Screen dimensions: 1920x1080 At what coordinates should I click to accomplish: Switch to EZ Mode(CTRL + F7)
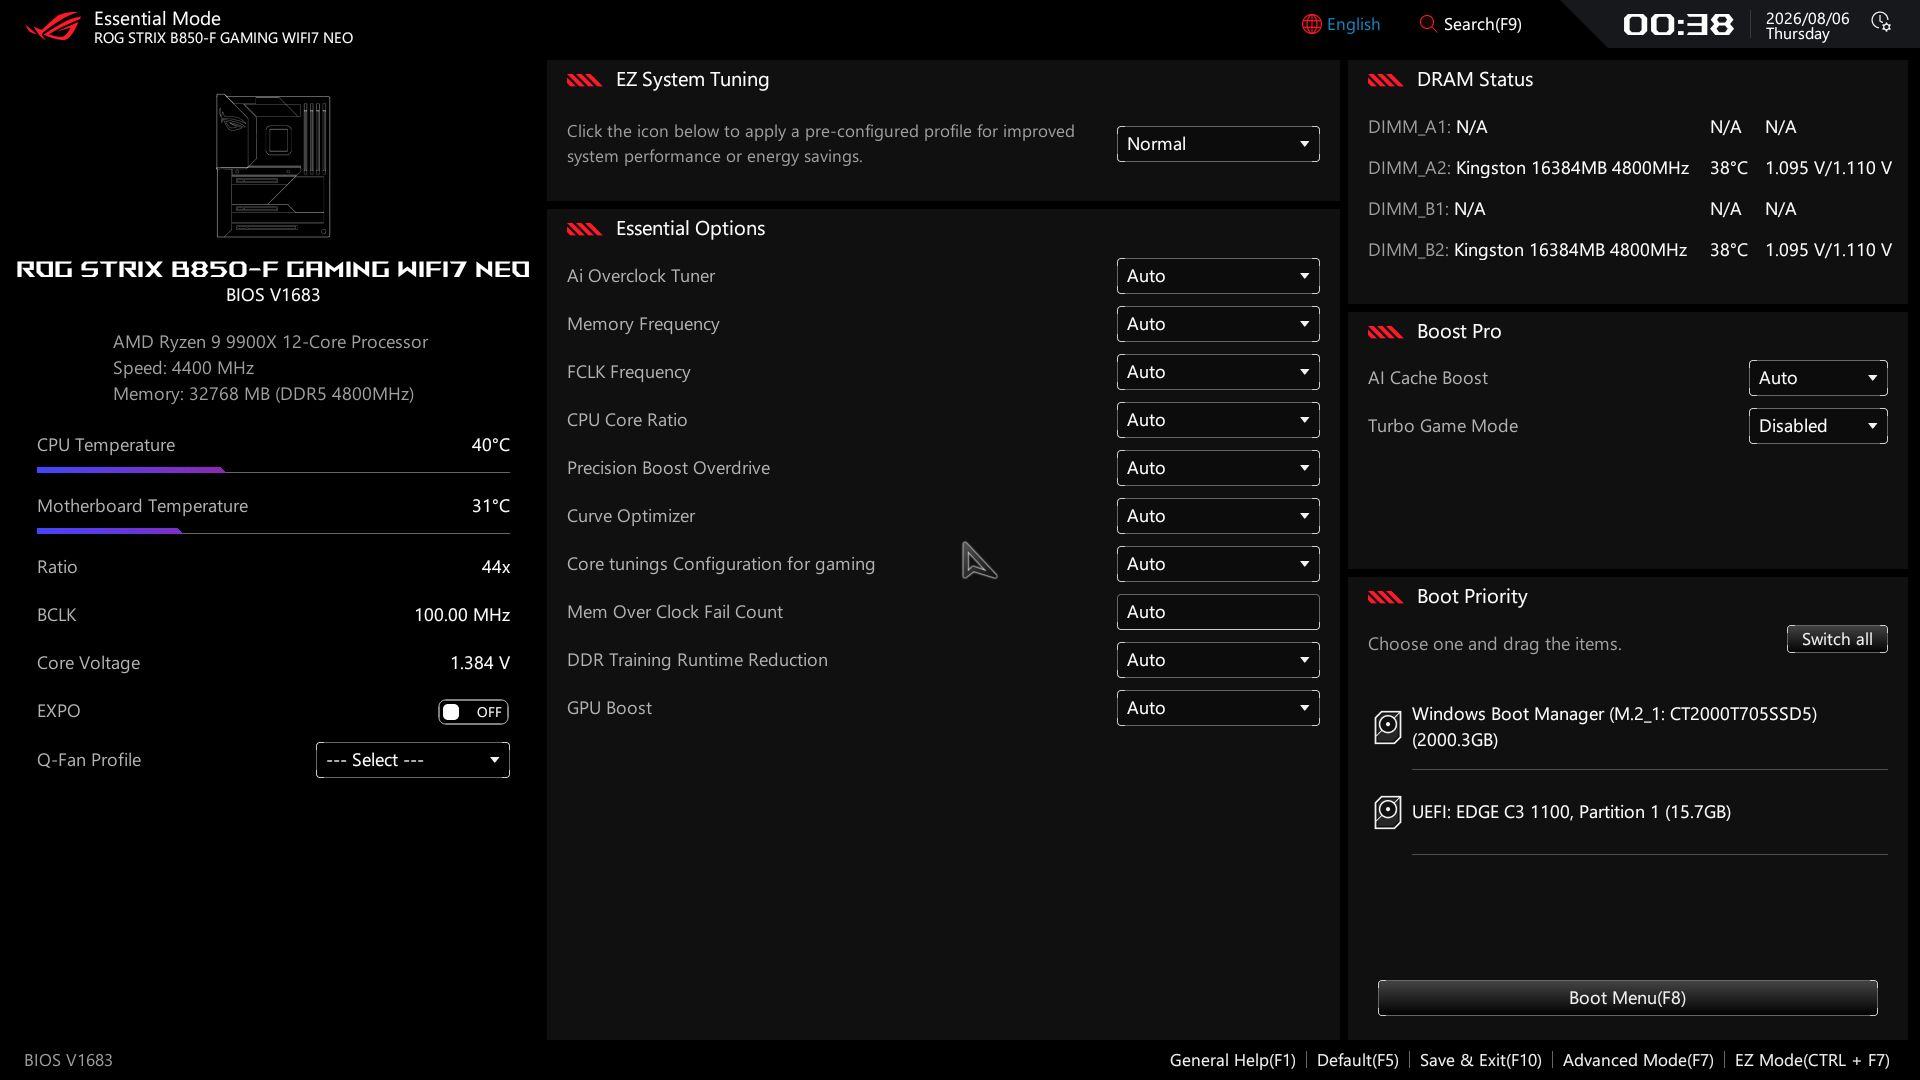[1812, 1060]
